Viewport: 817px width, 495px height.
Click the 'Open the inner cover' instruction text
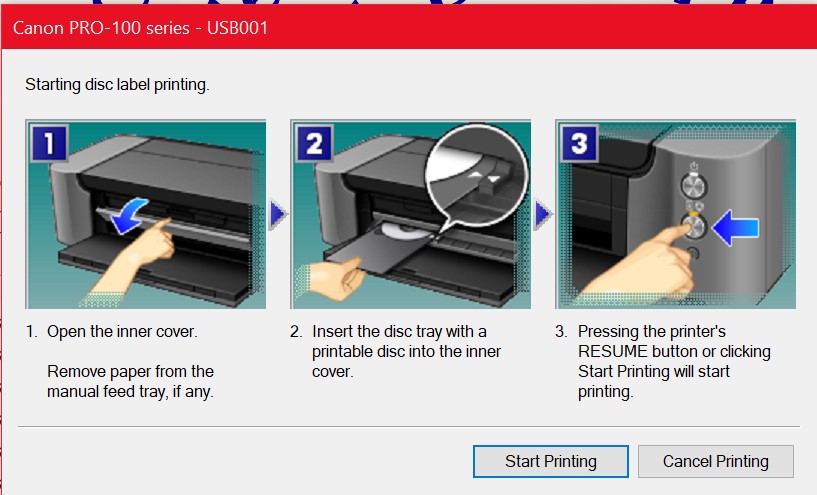coord(122,331)
